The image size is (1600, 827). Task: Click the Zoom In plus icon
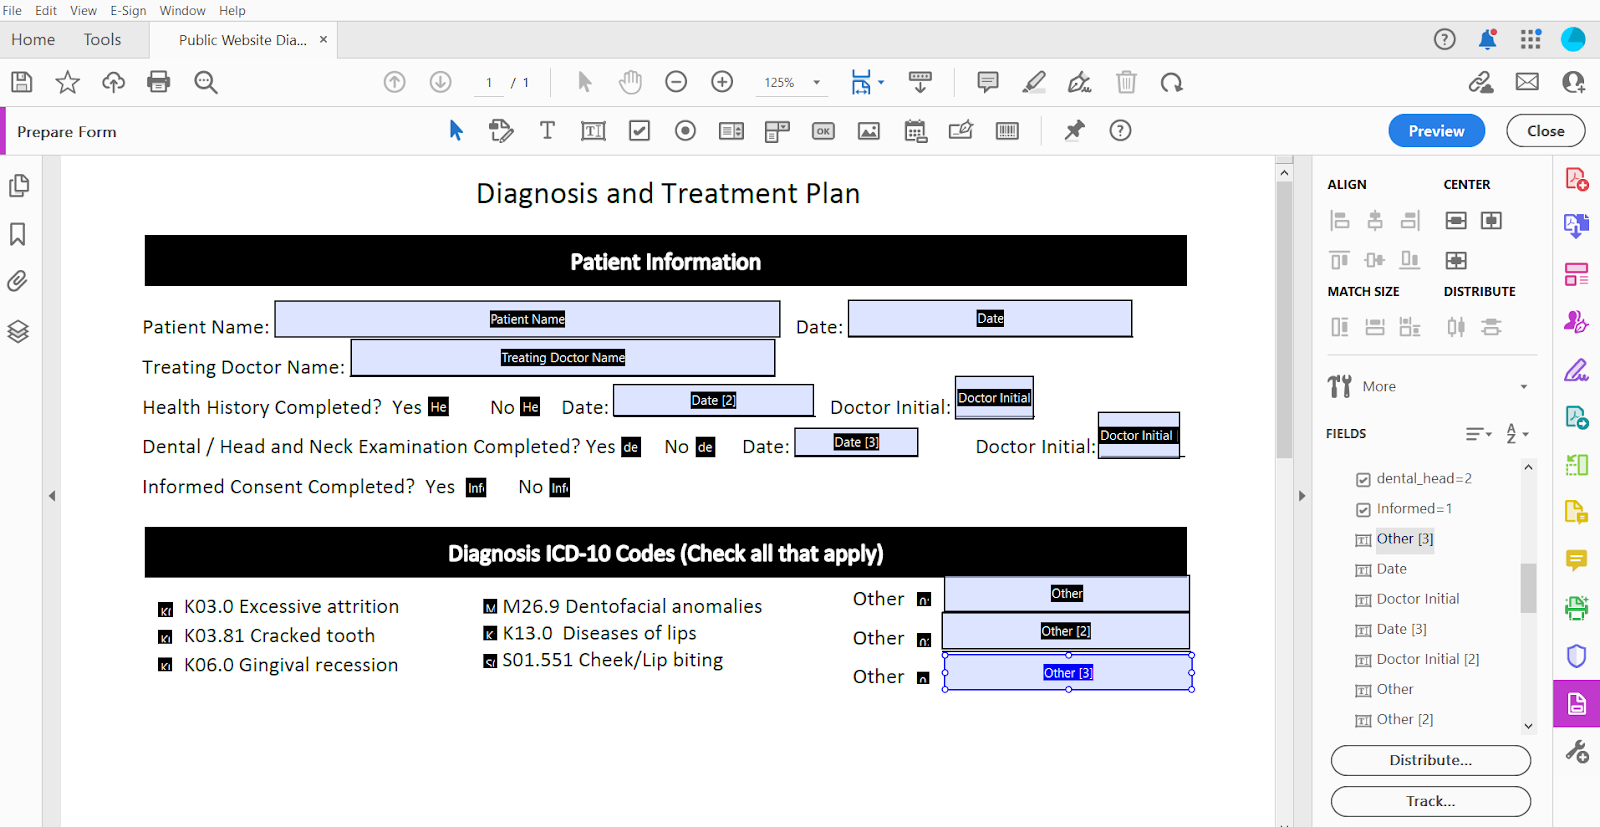(x=722, y=82)
